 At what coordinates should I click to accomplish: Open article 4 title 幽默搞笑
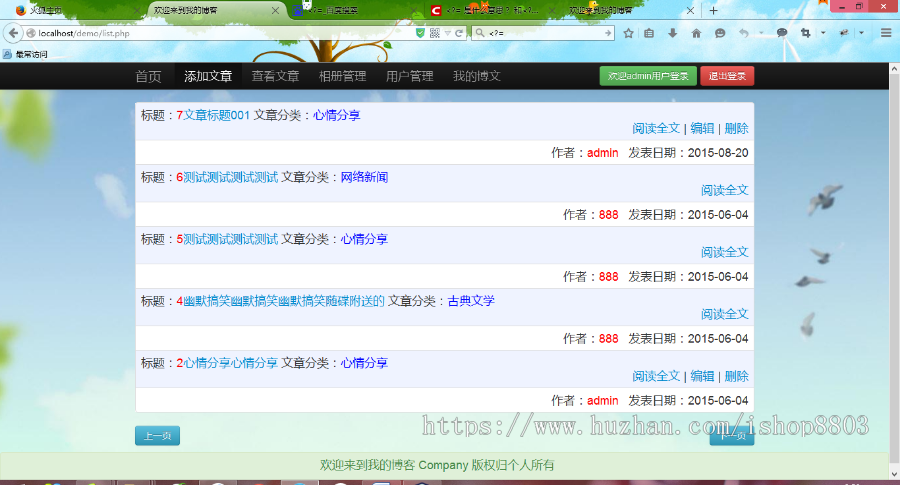[x=284, y=301]
